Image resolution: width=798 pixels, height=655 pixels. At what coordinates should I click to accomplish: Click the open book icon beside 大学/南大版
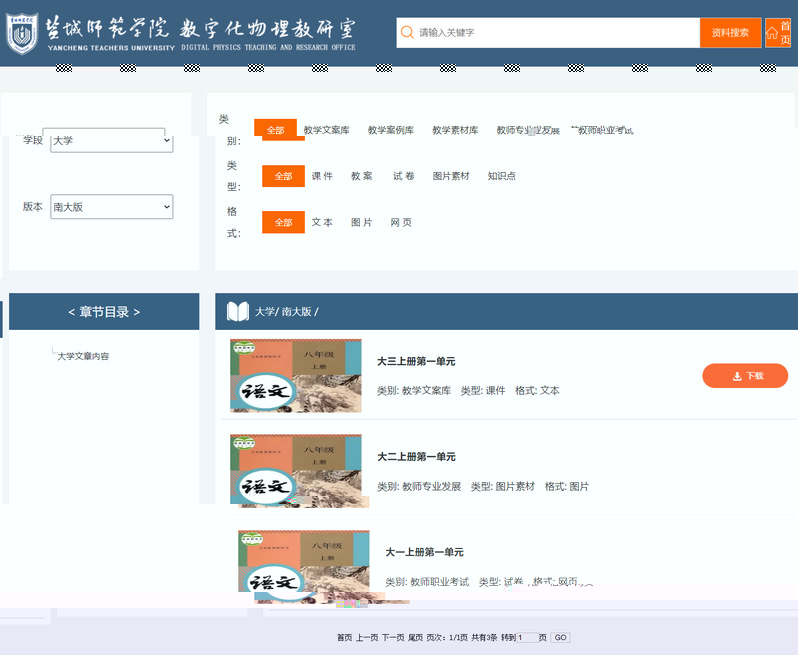238,312
